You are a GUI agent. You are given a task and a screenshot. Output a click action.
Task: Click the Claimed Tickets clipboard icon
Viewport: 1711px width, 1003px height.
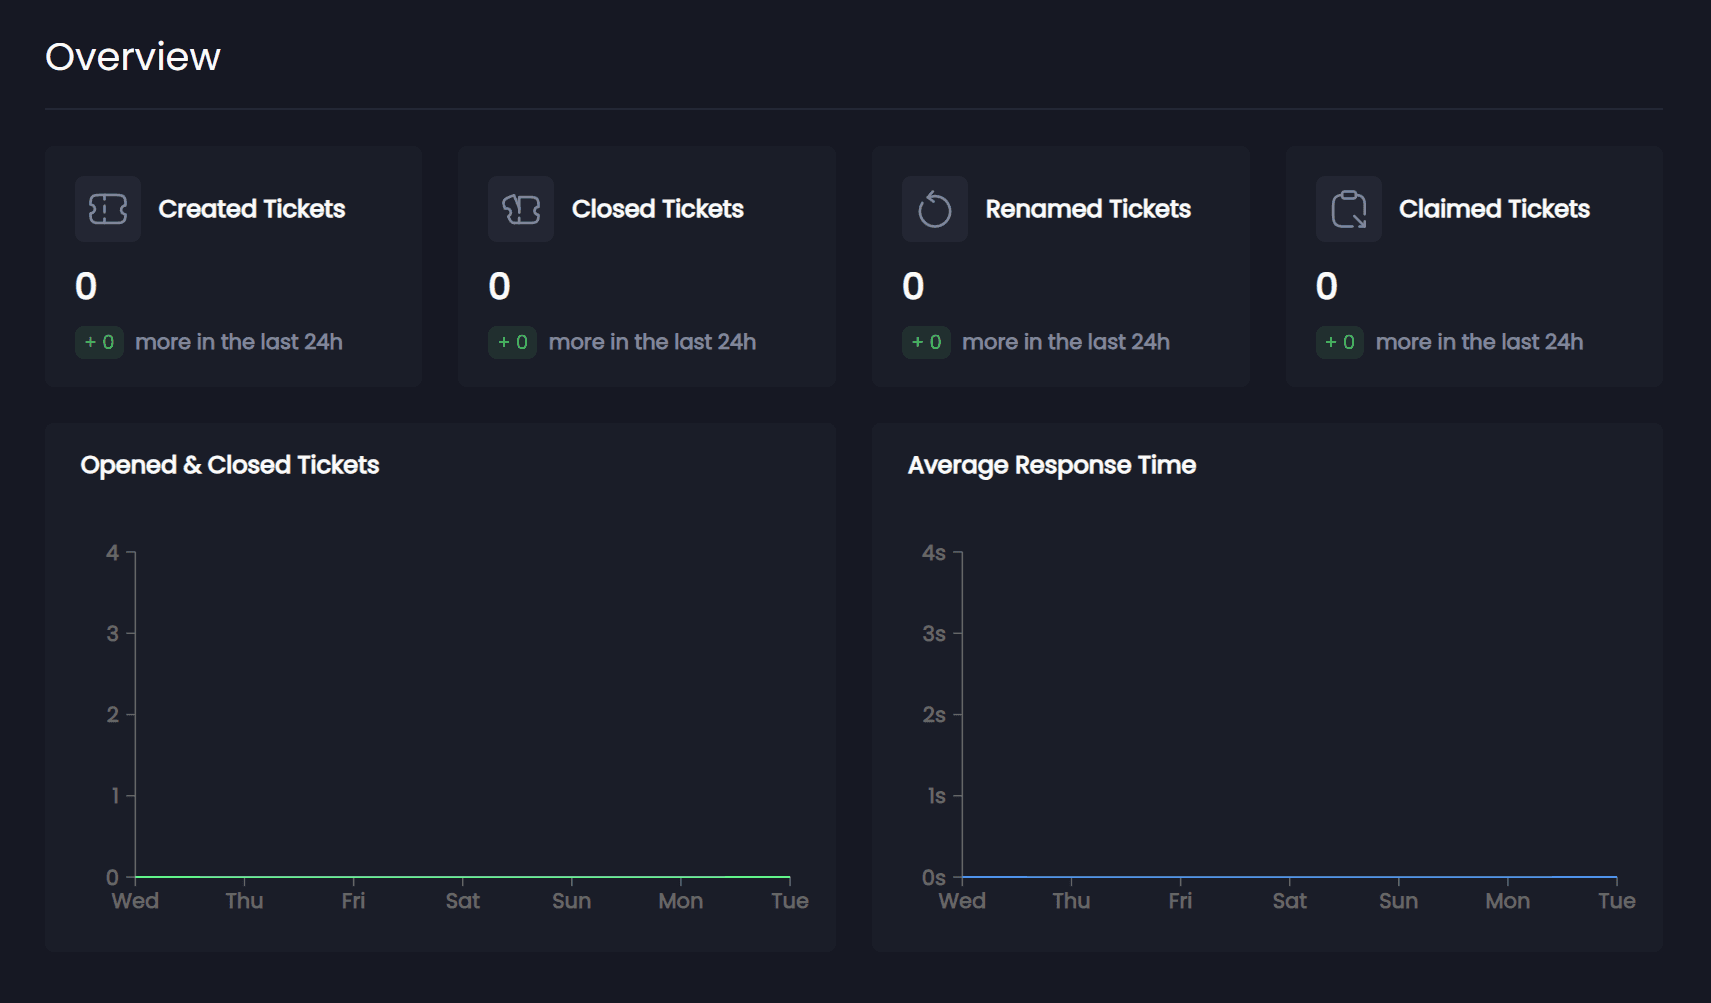tap(1348, 209)
